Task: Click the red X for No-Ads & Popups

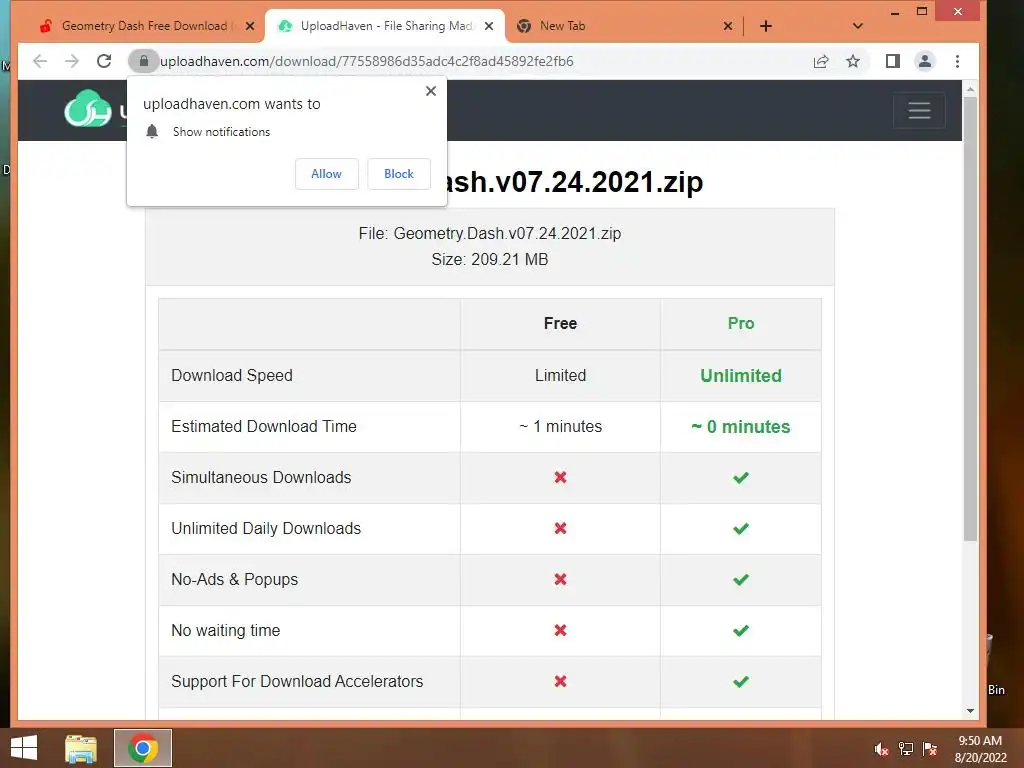Action: point(560,579)
